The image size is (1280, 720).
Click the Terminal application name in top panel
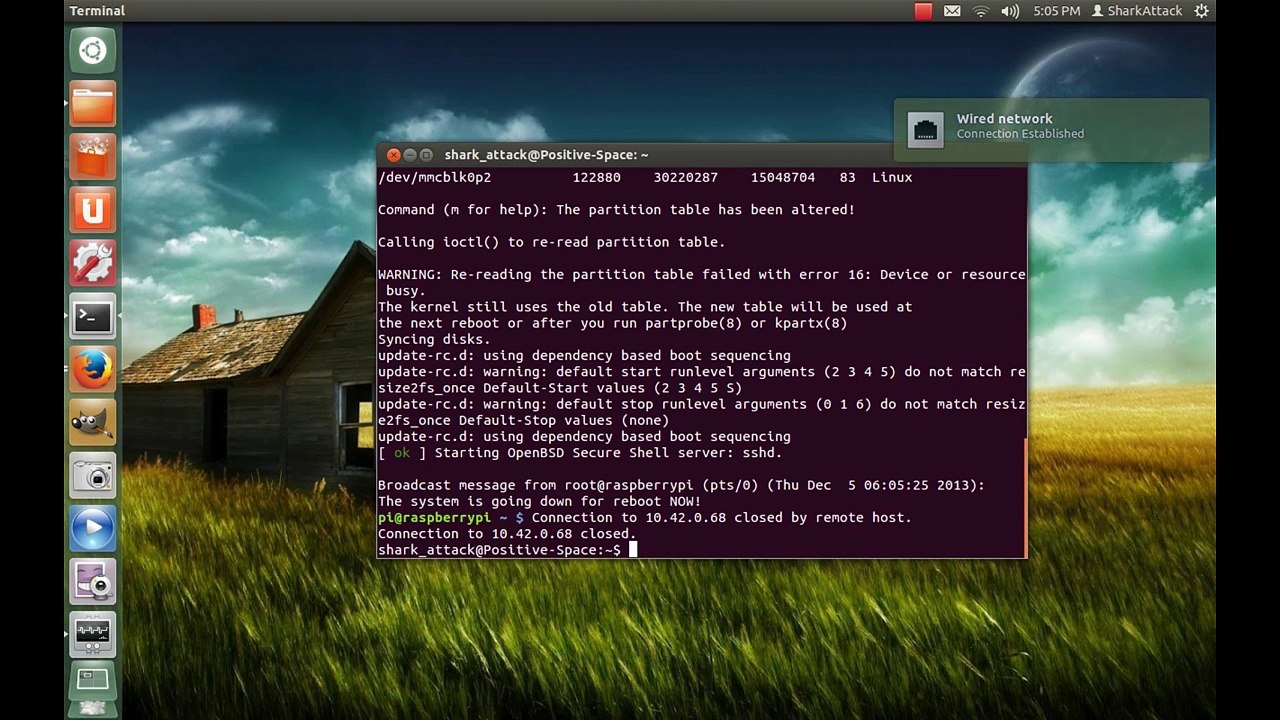[x=97, y=11]
